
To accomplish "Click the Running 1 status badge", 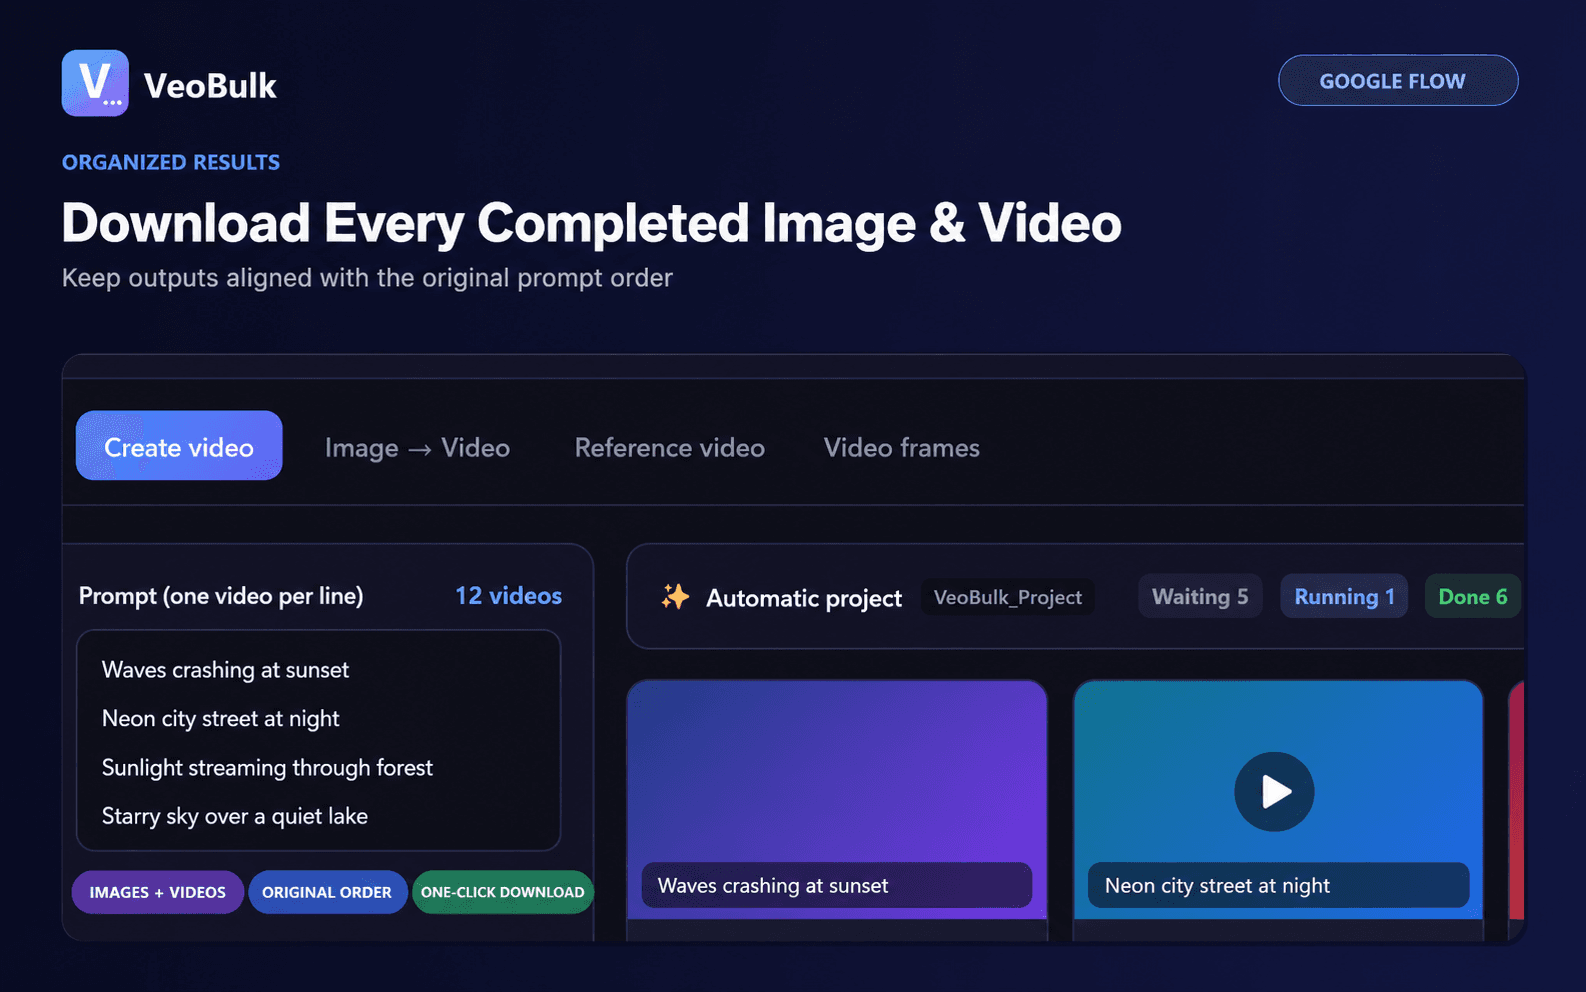I will click(x=1344, y=597).
